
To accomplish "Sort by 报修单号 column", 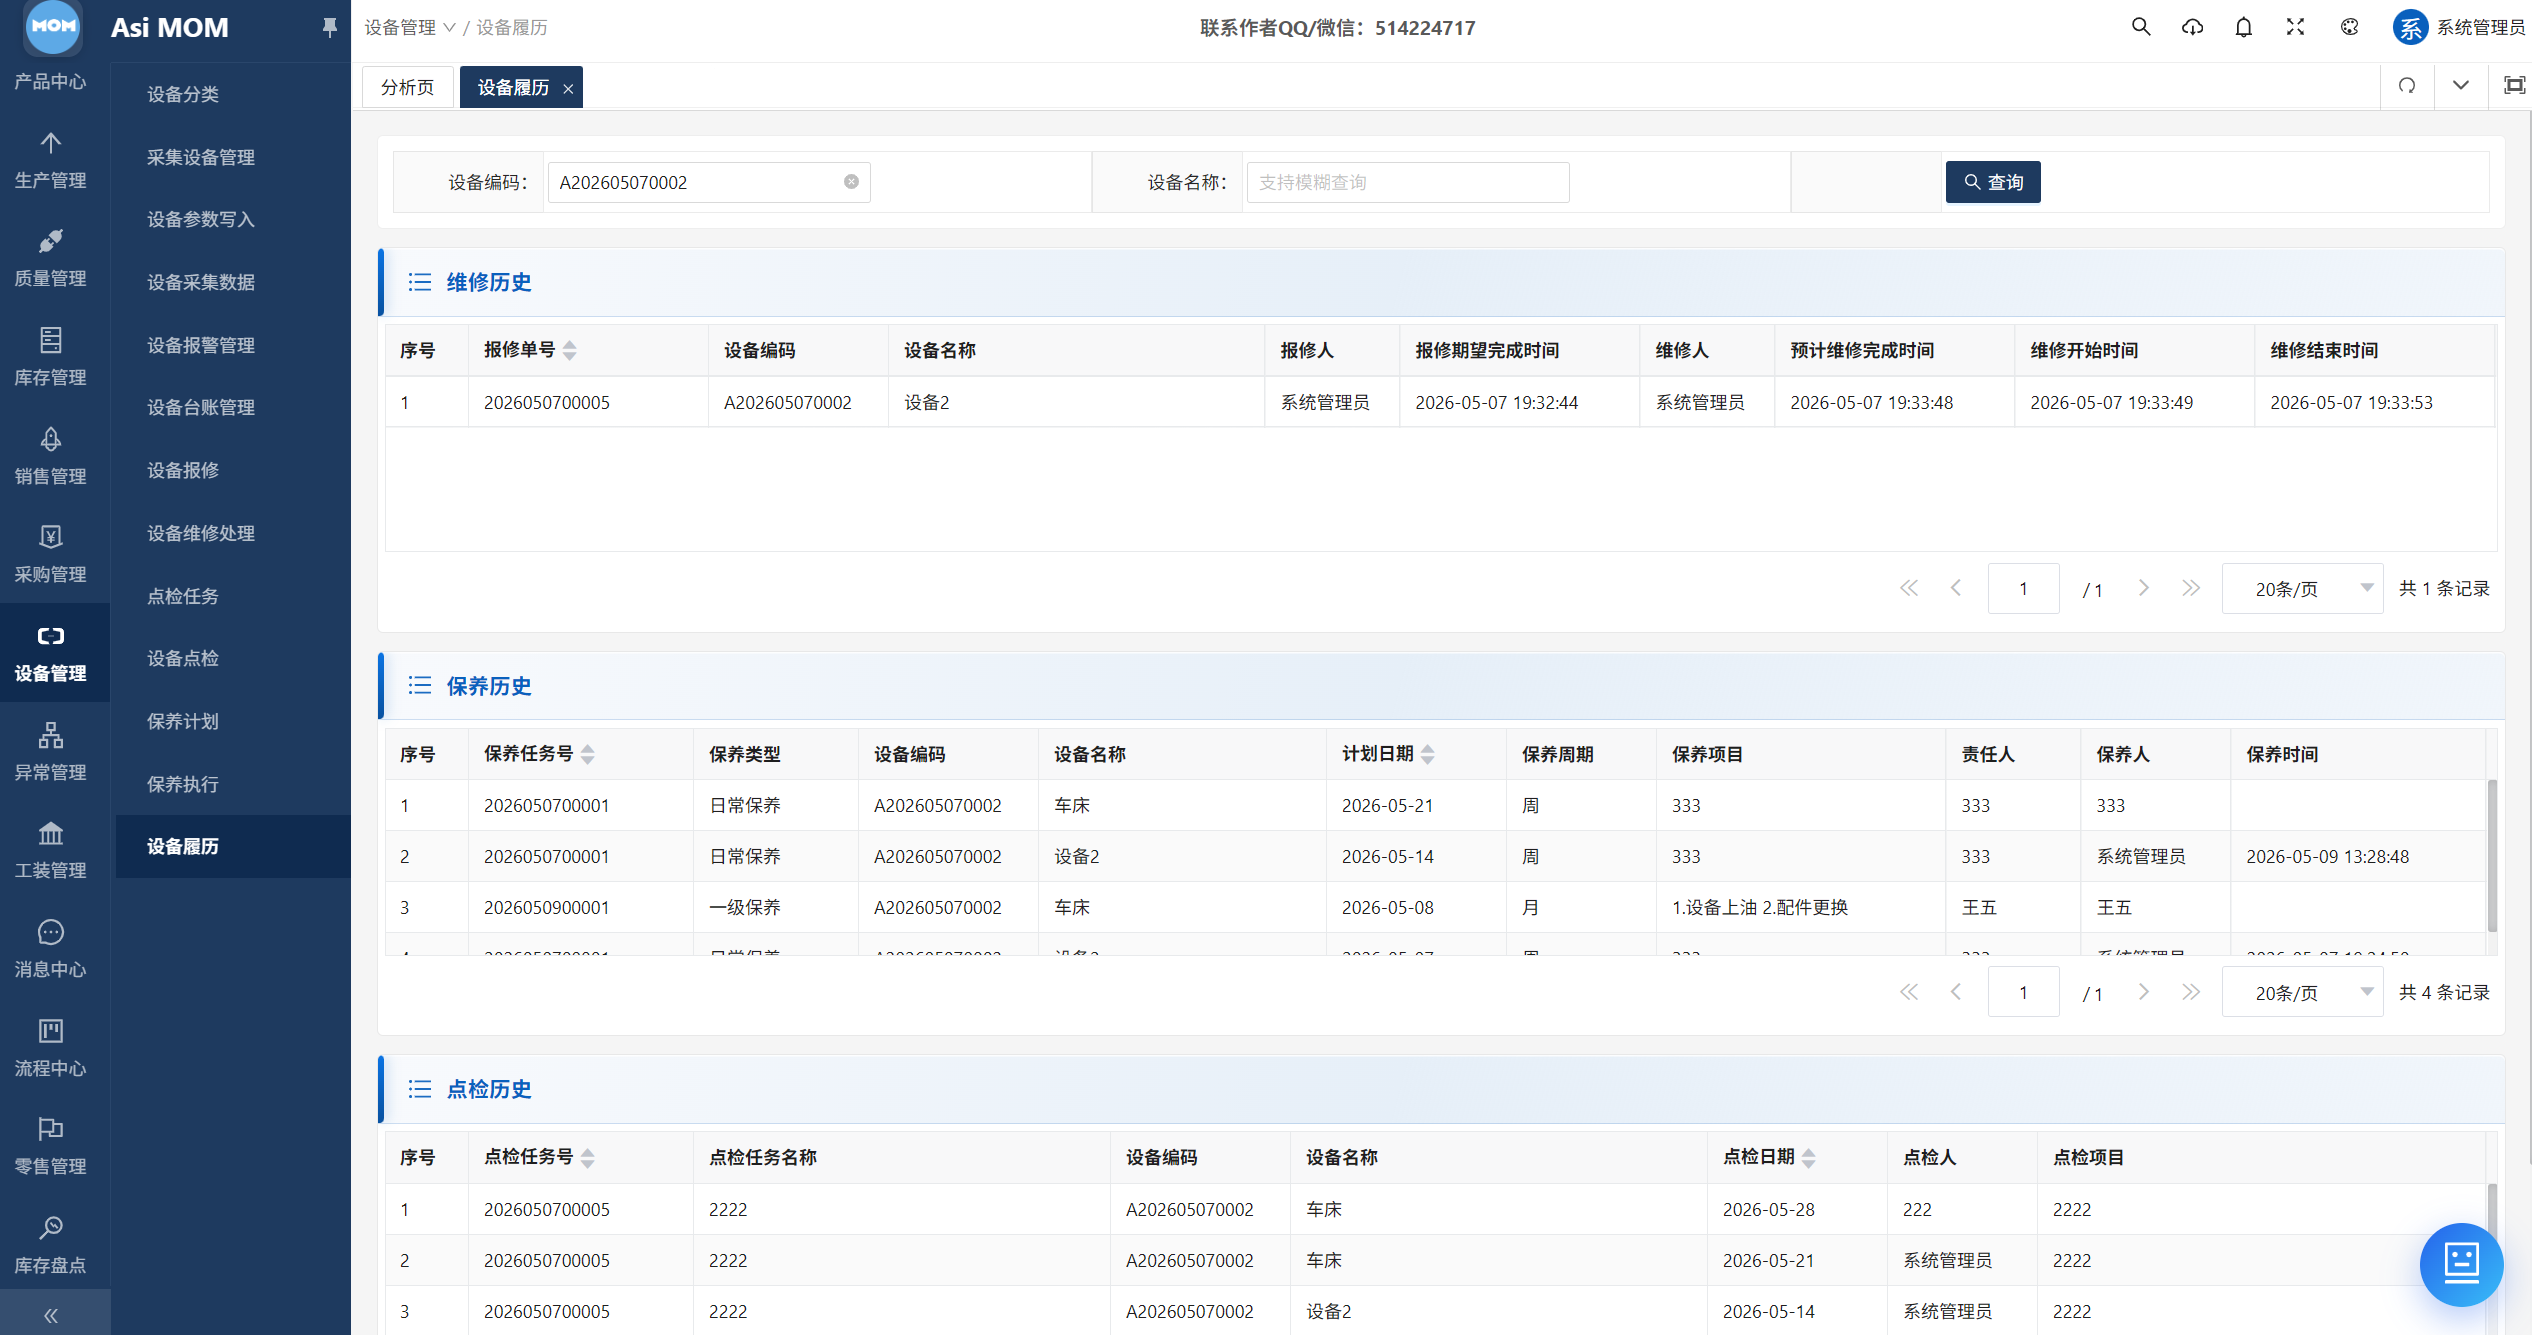I will [x=570, y=350].
